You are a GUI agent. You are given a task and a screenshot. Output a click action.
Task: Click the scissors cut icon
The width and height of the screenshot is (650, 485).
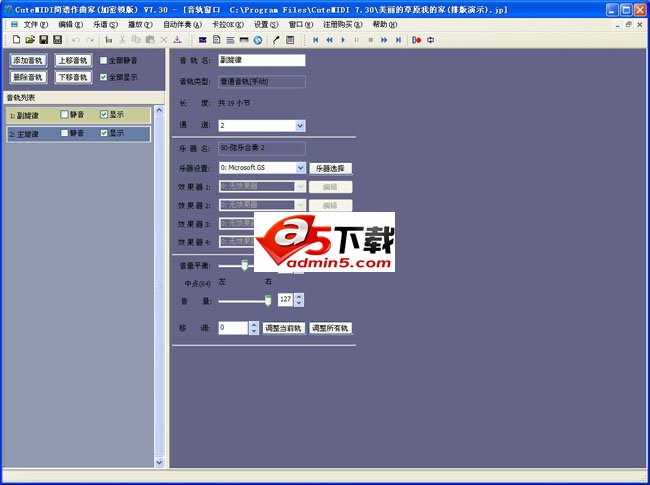[122, 40]
